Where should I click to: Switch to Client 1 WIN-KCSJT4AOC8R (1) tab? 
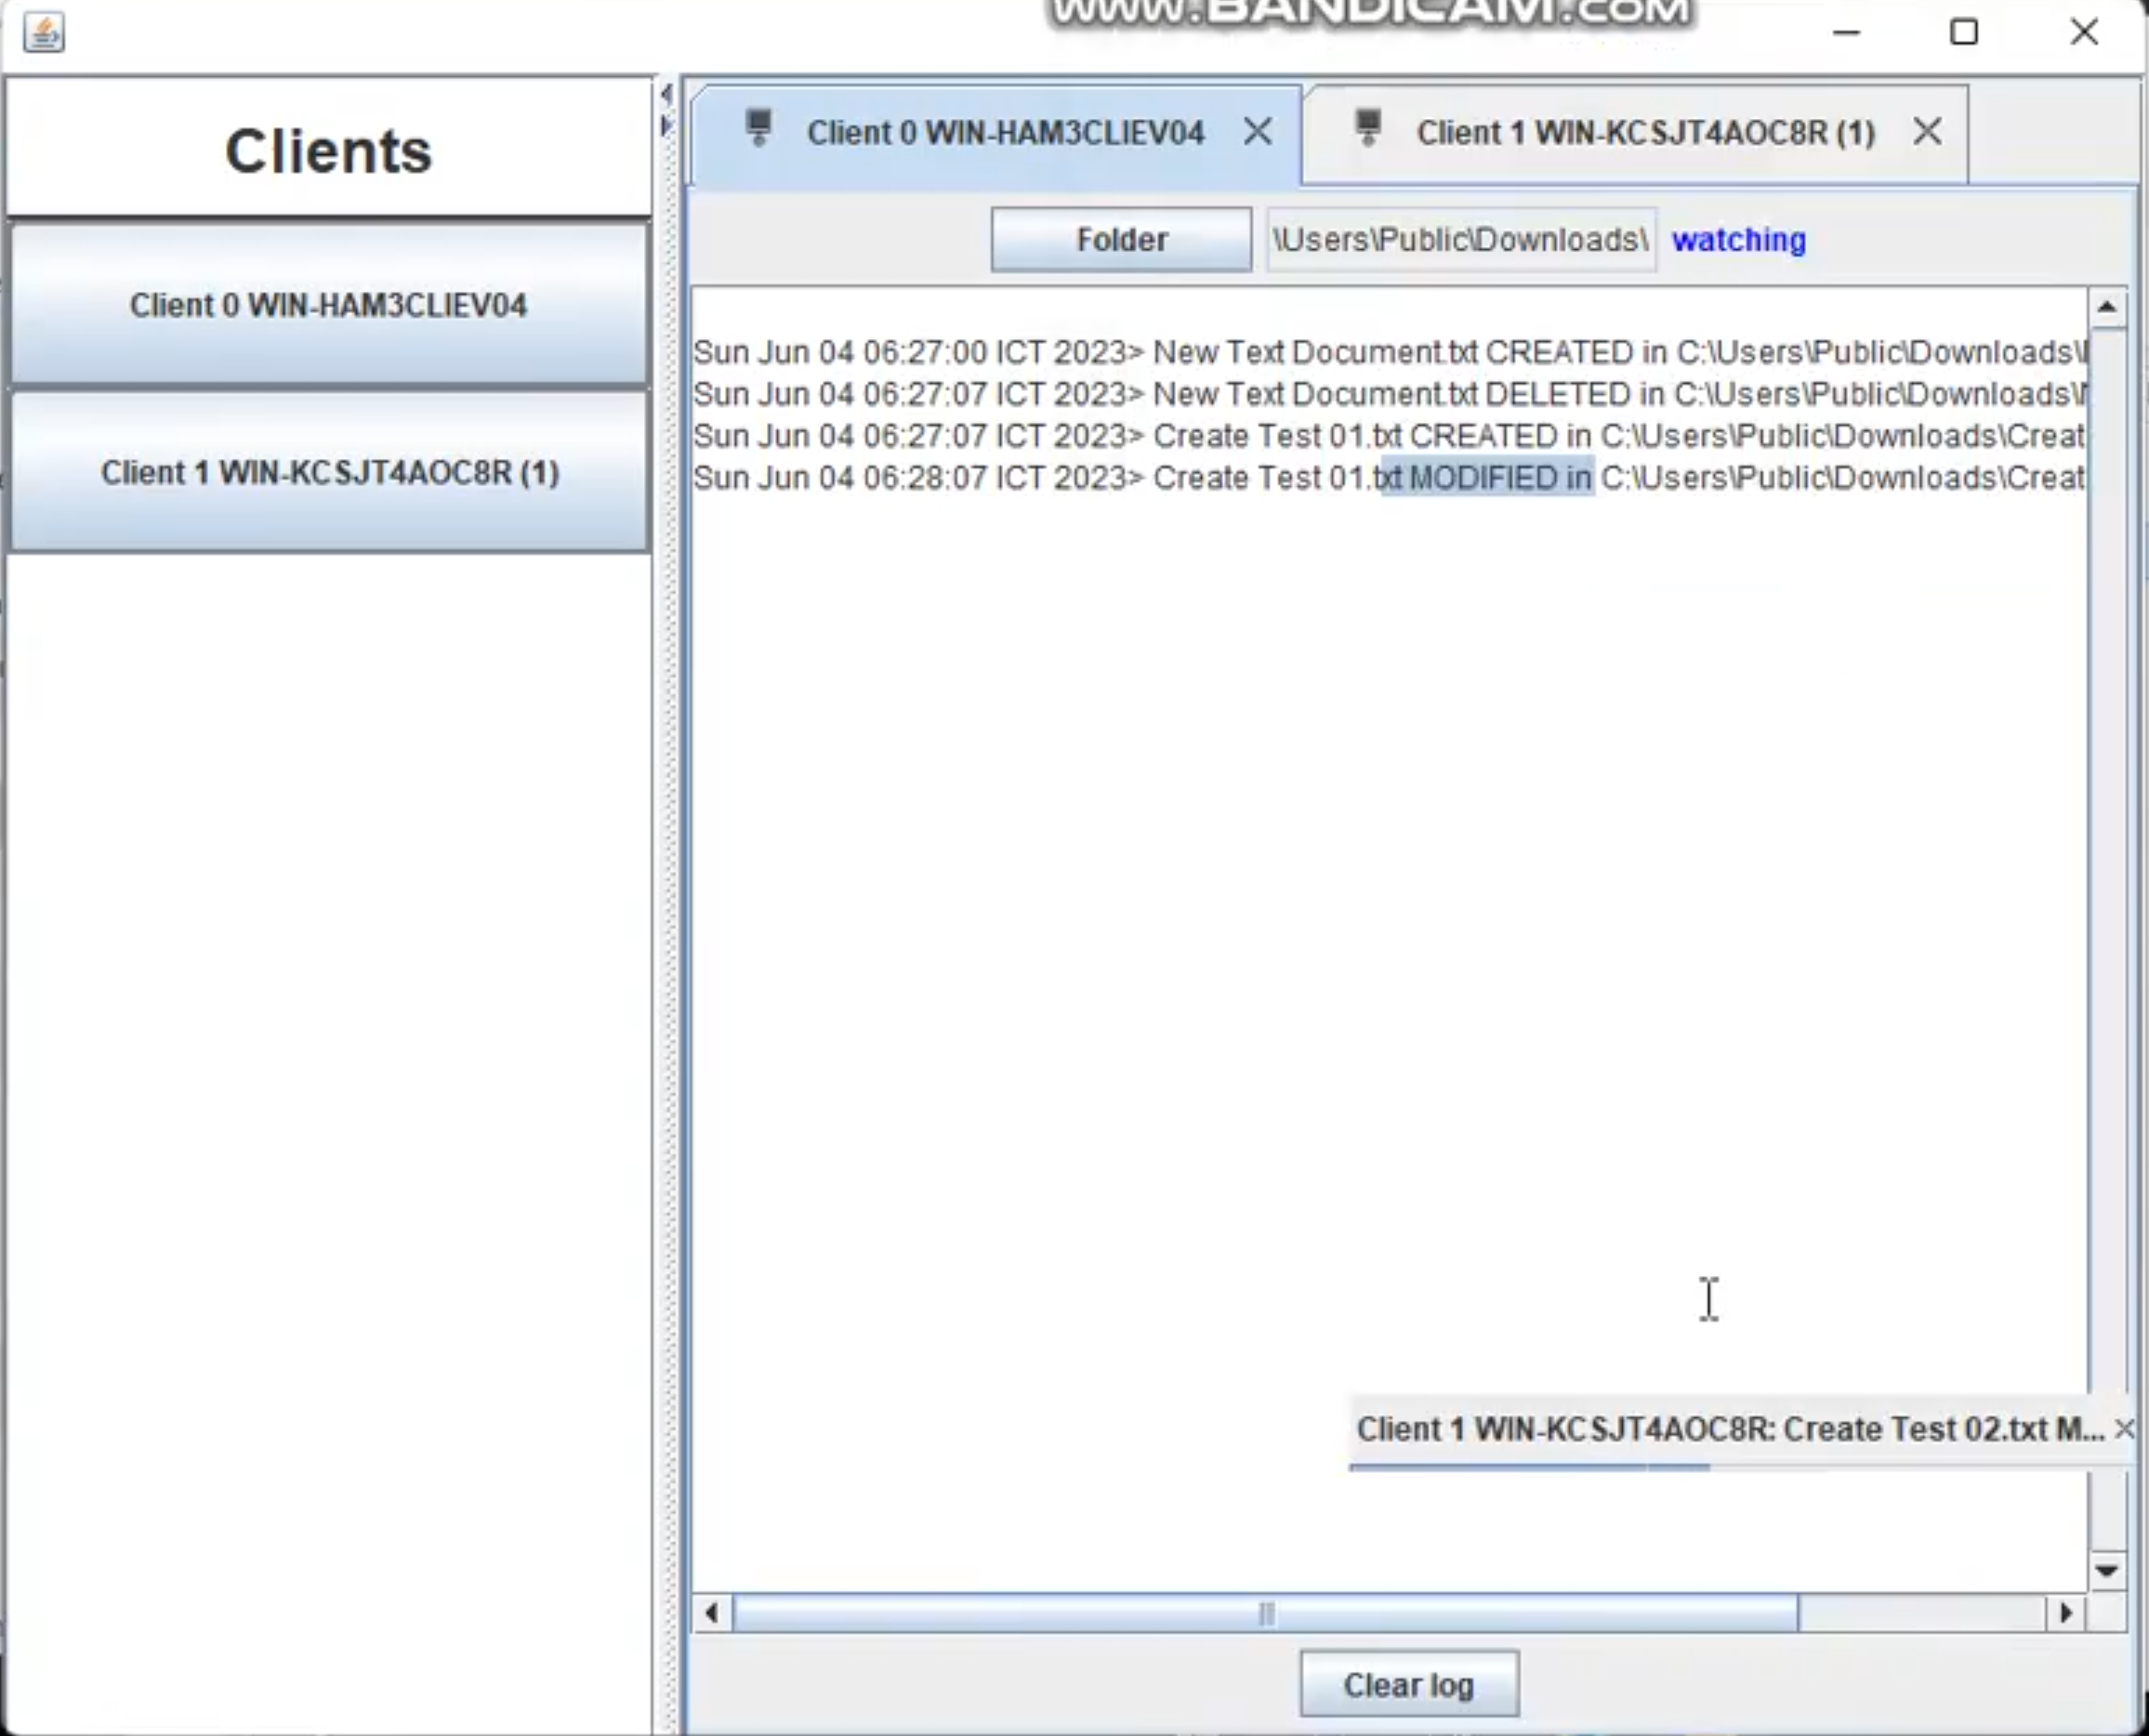[1644, 133]
